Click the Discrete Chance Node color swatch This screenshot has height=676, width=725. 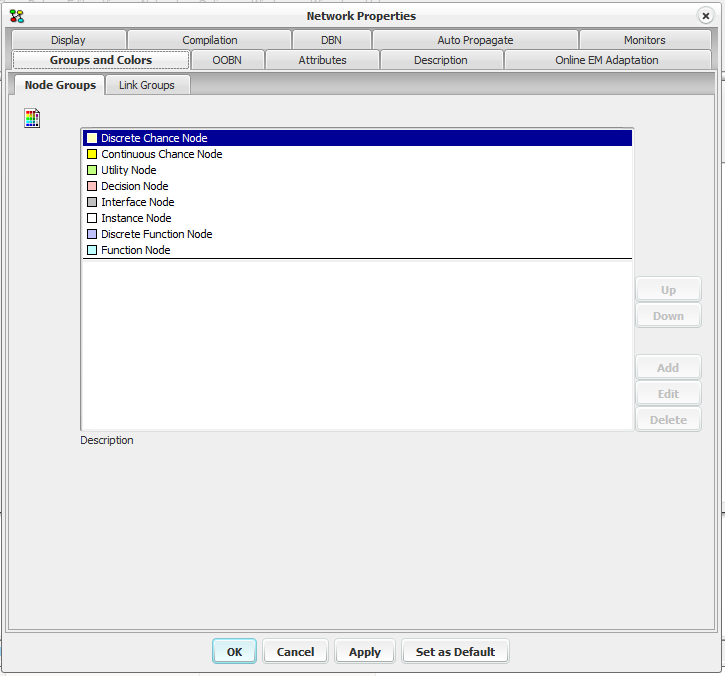(92, 138)
